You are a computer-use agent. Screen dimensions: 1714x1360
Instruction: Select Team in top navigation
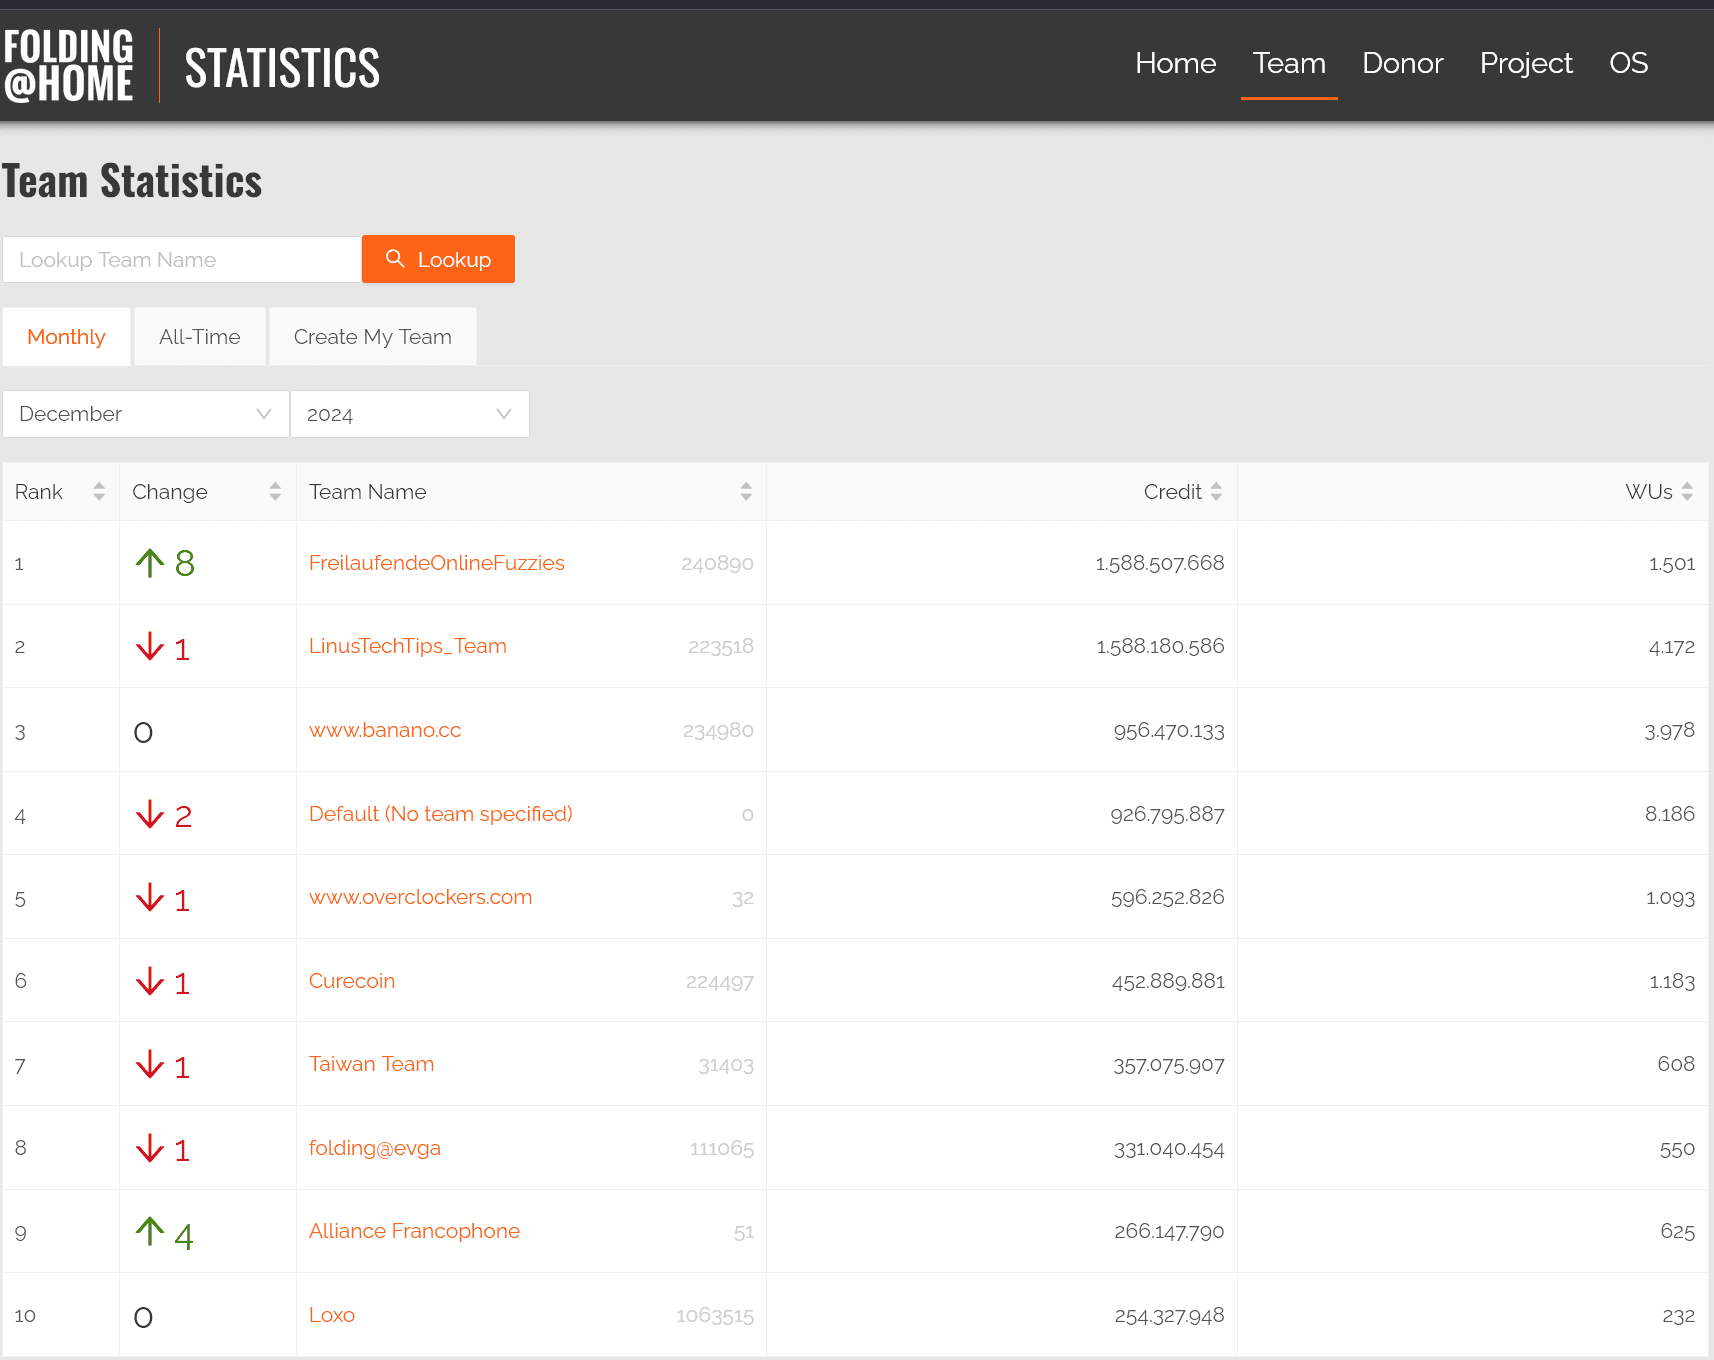[1289, 63]
